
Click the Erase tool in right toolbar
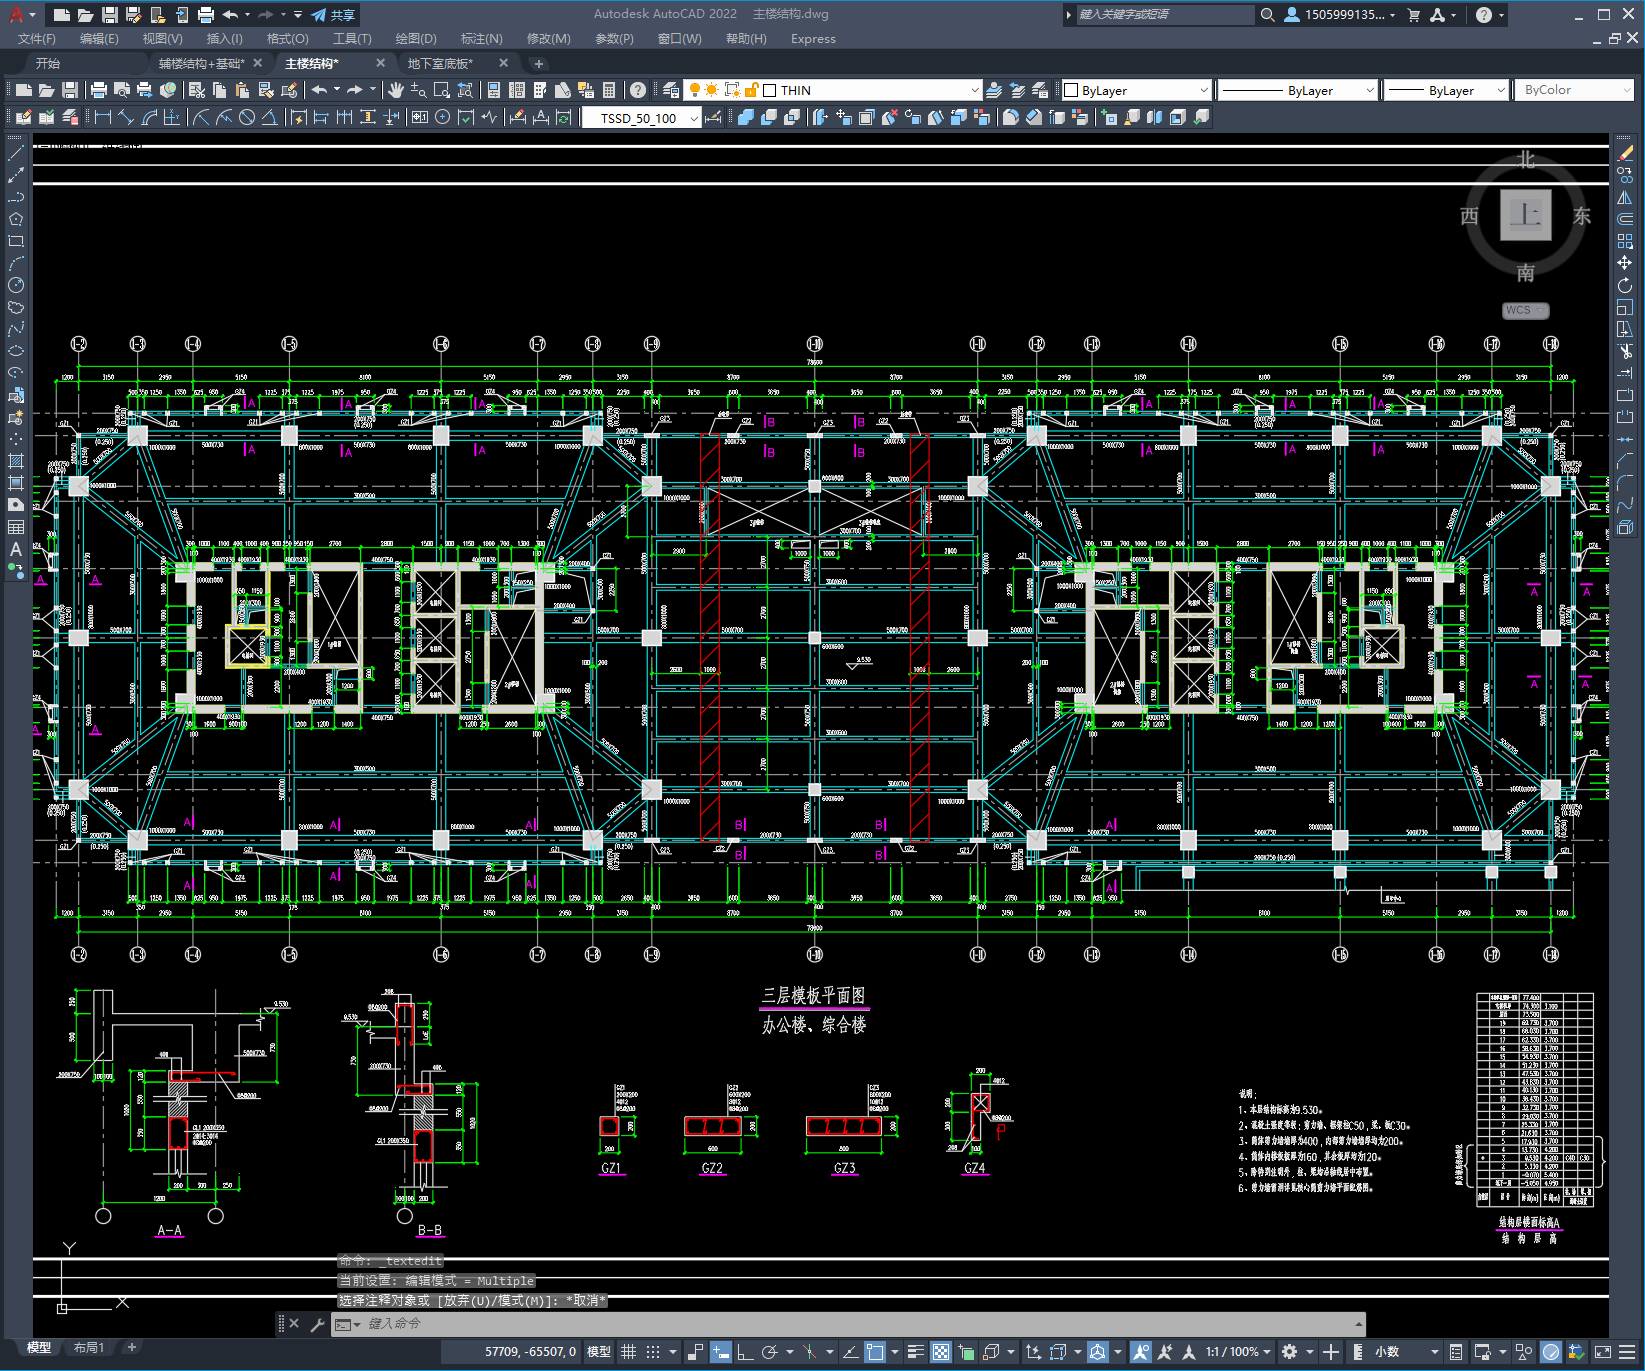coord(1625,153)
